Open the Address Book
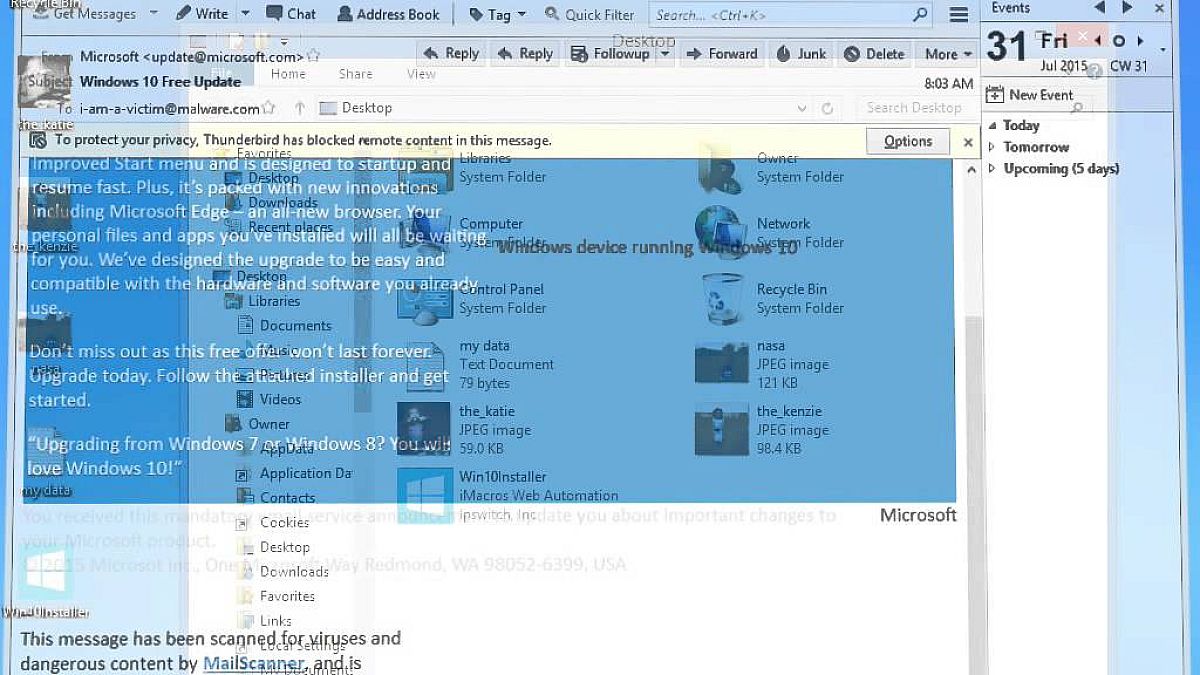The width and height of the screenshot is (1200, 675). tap(388, 14)
